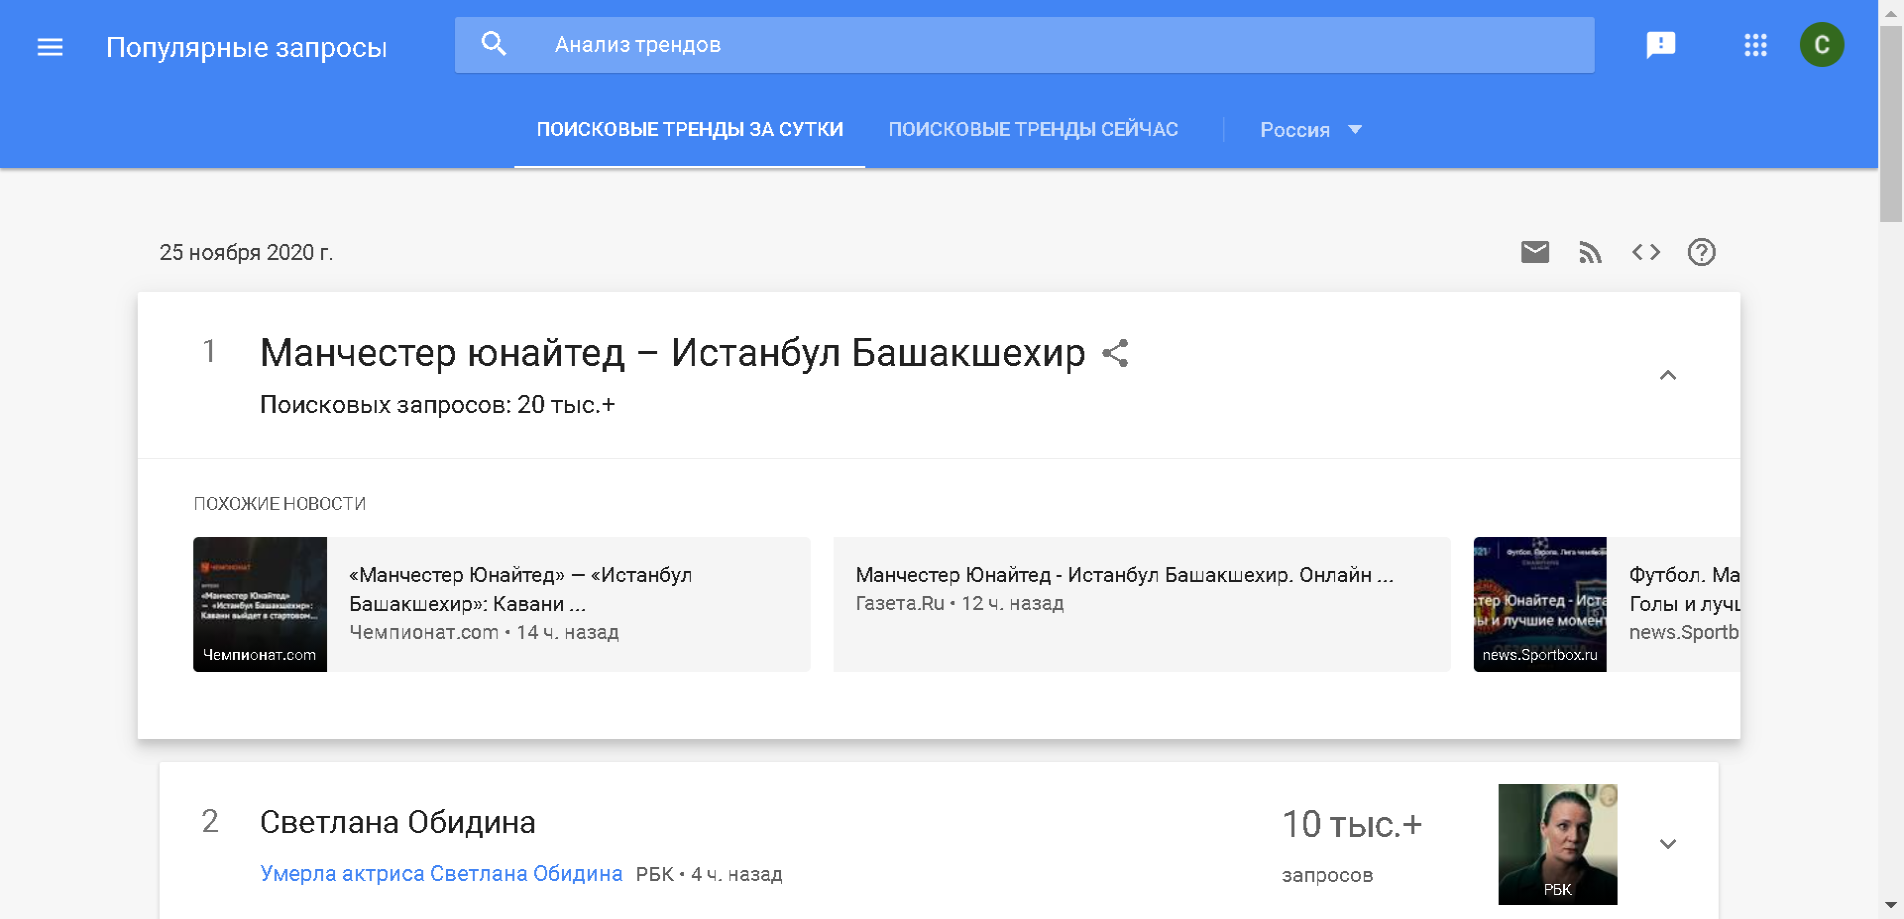Open the Умерла актриса Светлана Обидина link
Screen dimensions: 1904x919
point(441,874)
